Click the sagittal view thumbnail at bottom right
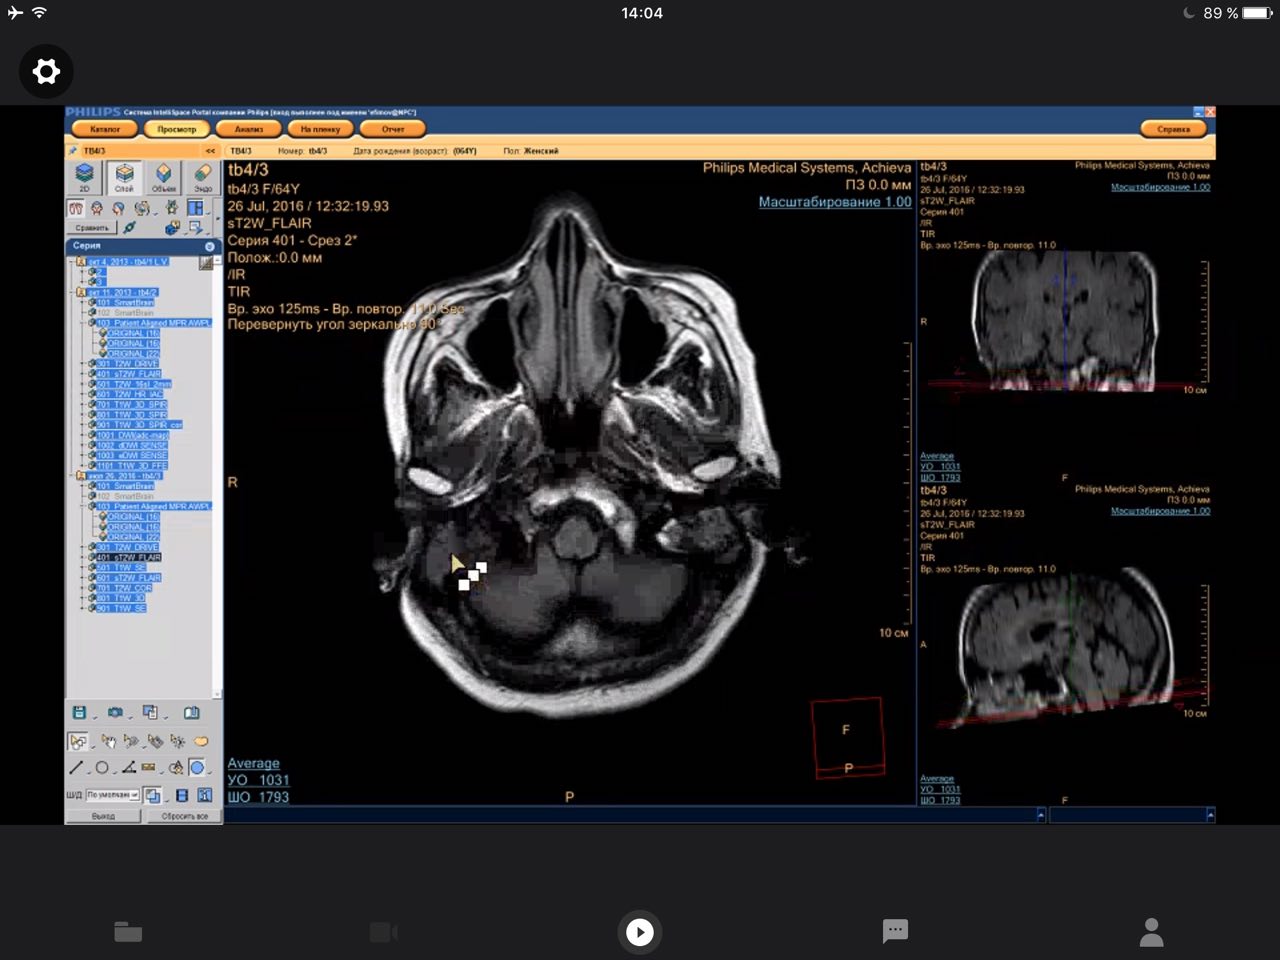The width and height of the screenshot is (1280, 960). pos(1065,645)
